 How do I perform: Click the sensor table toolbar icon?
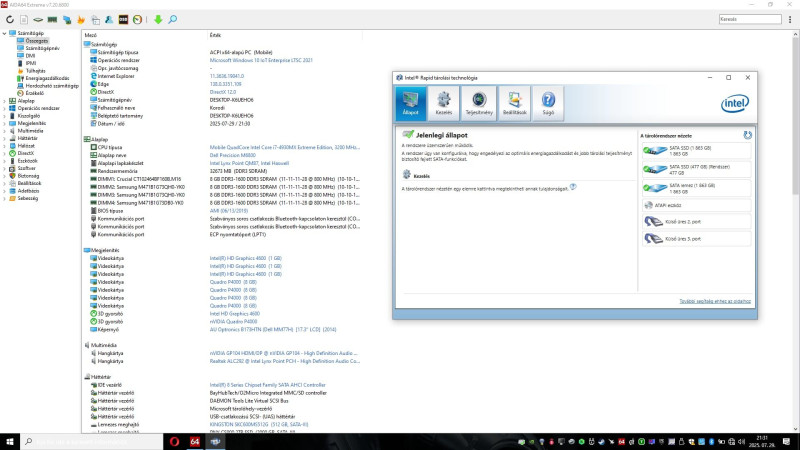[x=95, y=19]
